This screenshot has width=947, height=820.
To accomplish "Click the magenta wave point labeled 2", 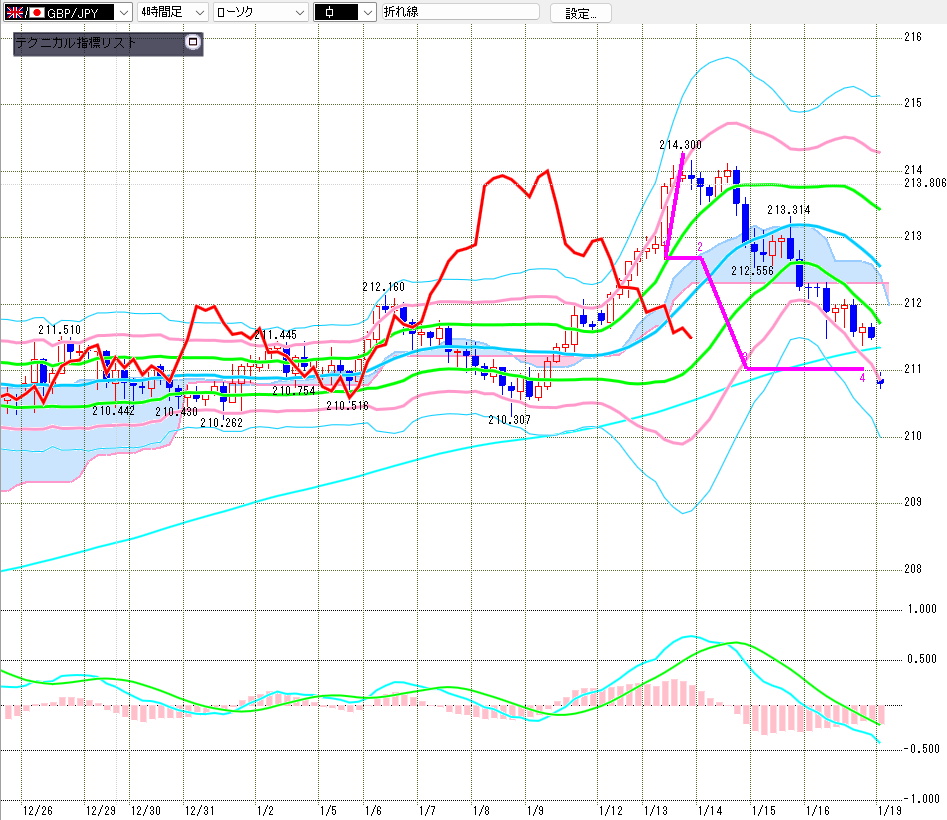I will tap(700, 246).
